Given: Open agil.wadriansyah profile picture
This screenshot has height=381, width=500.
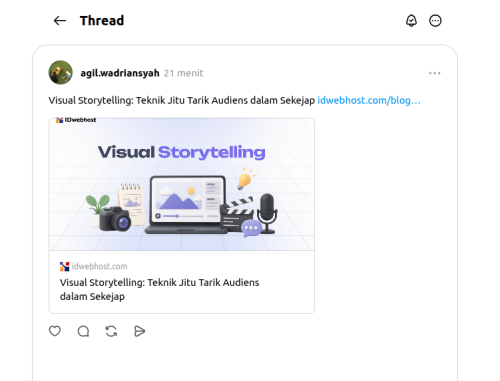Looking at the screenshot, I should coord(61,73).
